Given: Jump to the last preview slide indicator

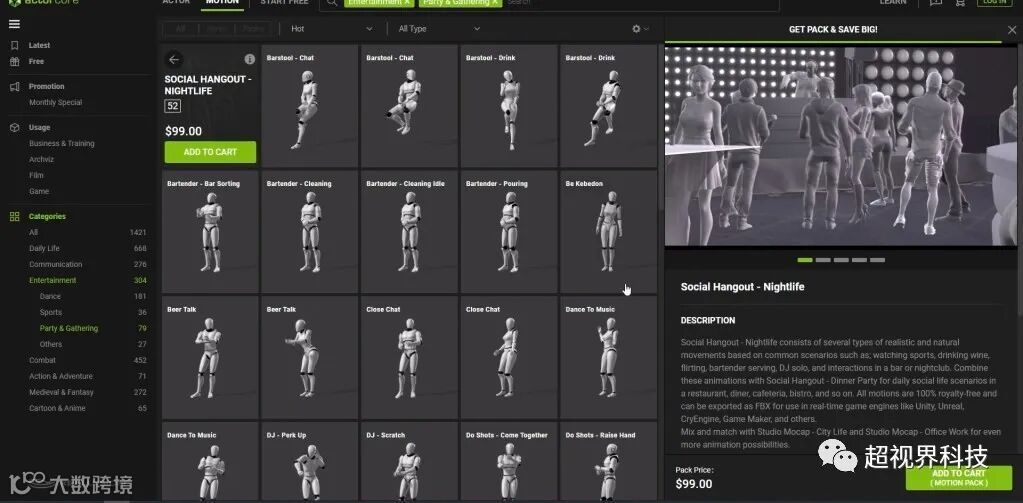Looking at the screenshot, I should click(878, 260).
